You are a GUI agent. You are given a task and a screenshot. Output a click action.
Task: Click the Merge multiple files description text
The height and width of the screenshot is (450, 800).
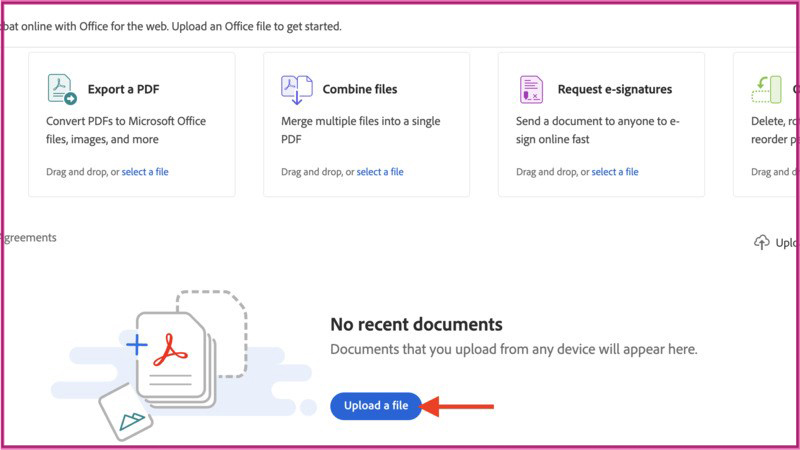(360, 130)
